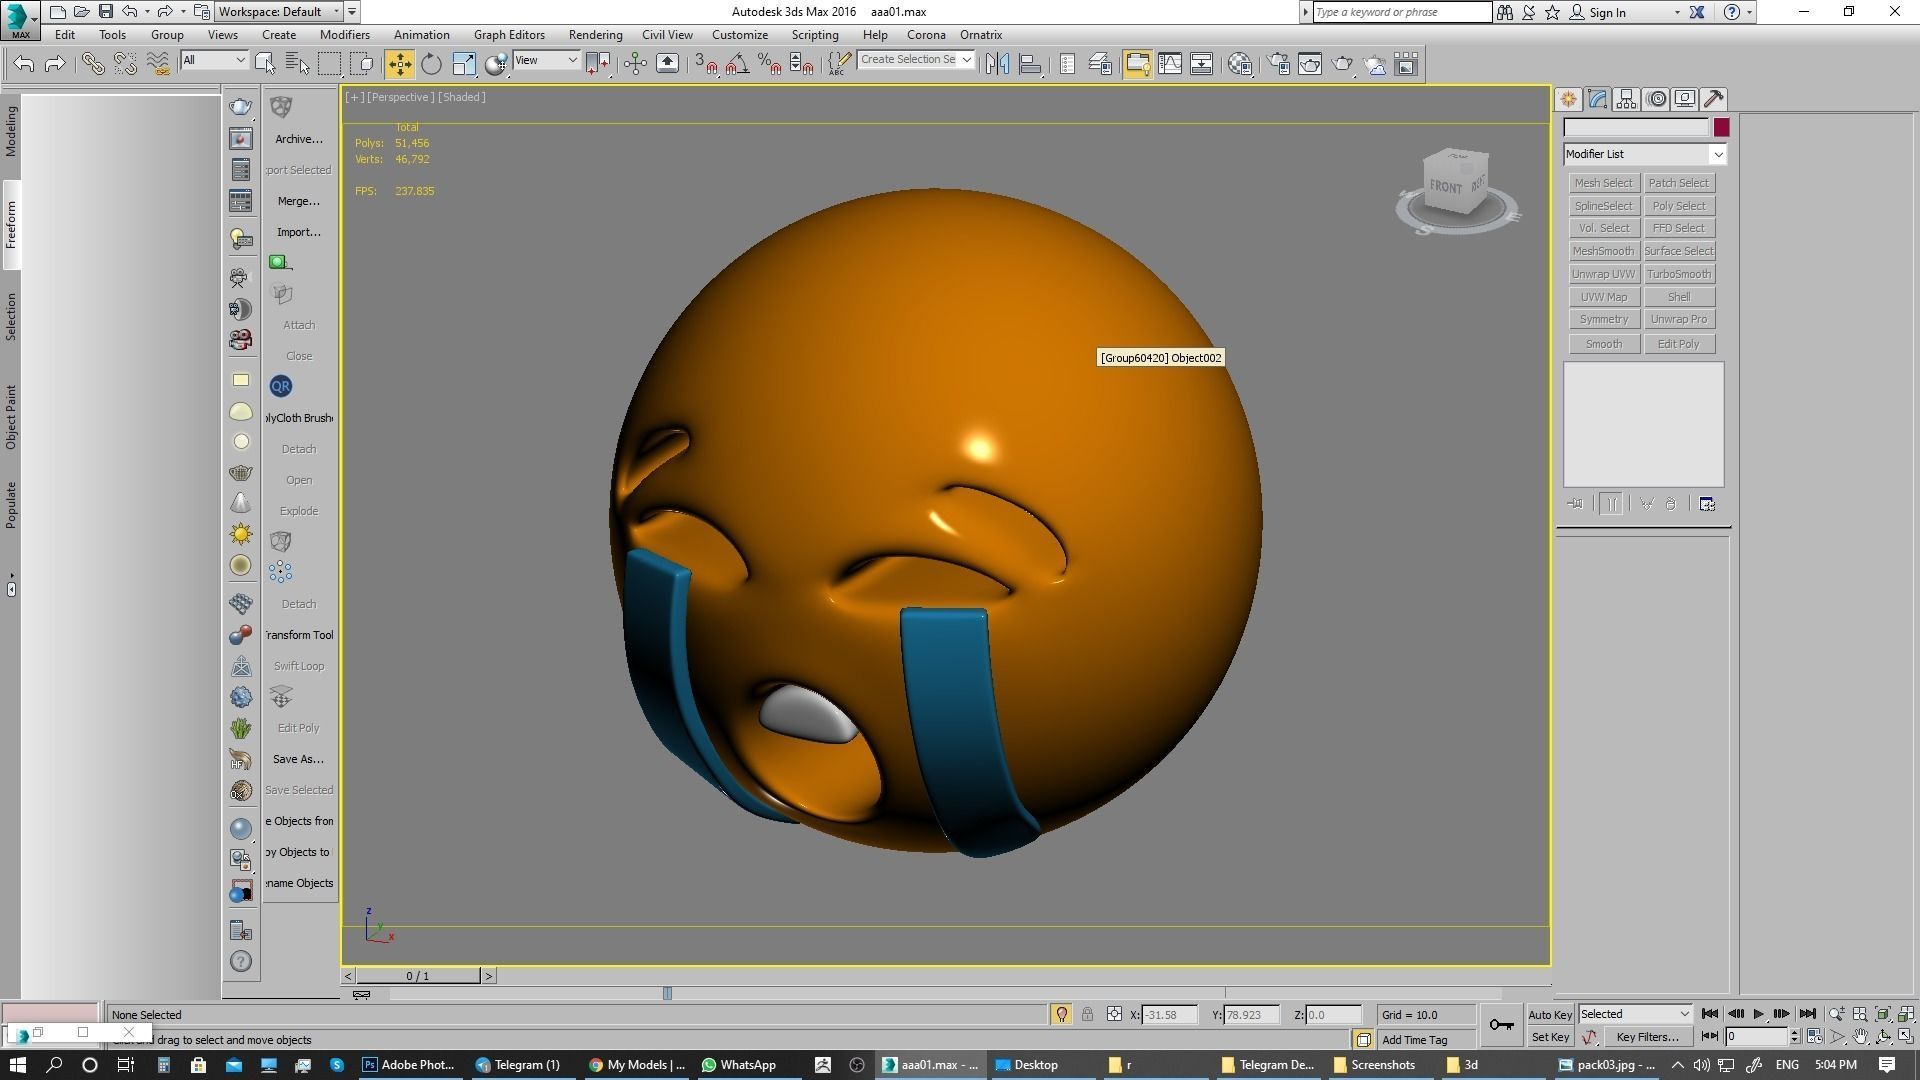
Task: Click the Set Key button
Action: (x=1550, y=1037)
